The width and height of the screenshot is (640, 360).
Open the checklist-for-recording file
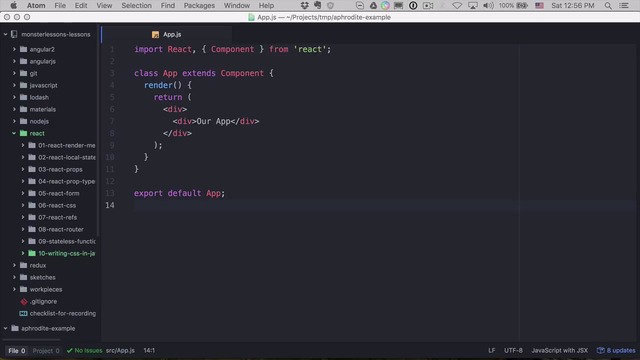click(x=63, y=313)
